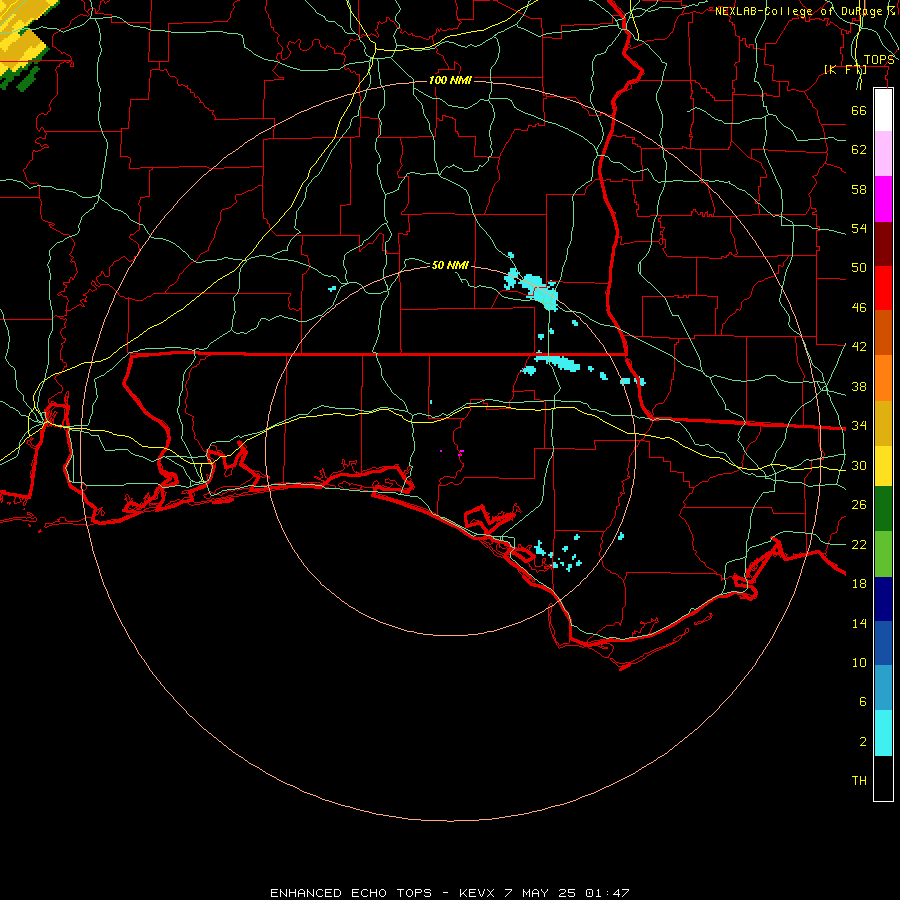Click the '100 NMI' range ring label
Screen dimensions: 900x900
click(x=450, y=80)
